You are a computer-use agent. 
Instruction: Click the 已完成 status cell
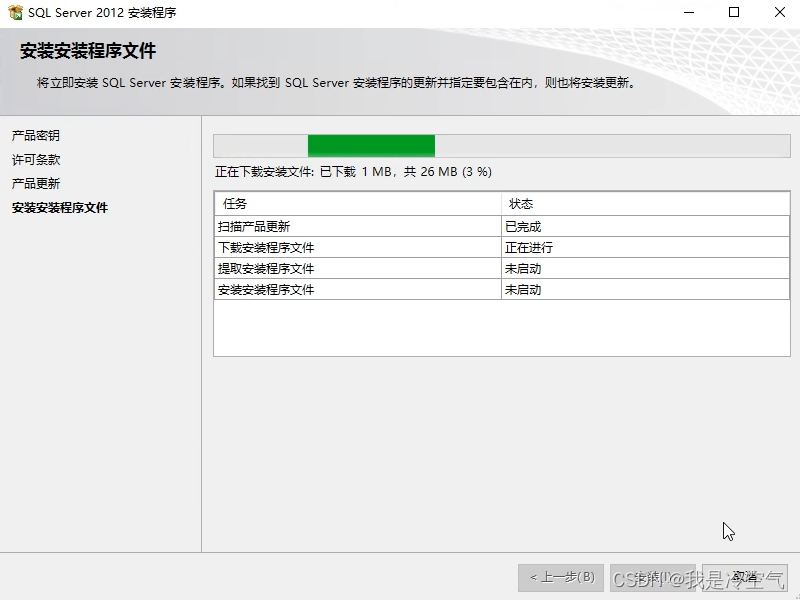[x=645, y=226]
